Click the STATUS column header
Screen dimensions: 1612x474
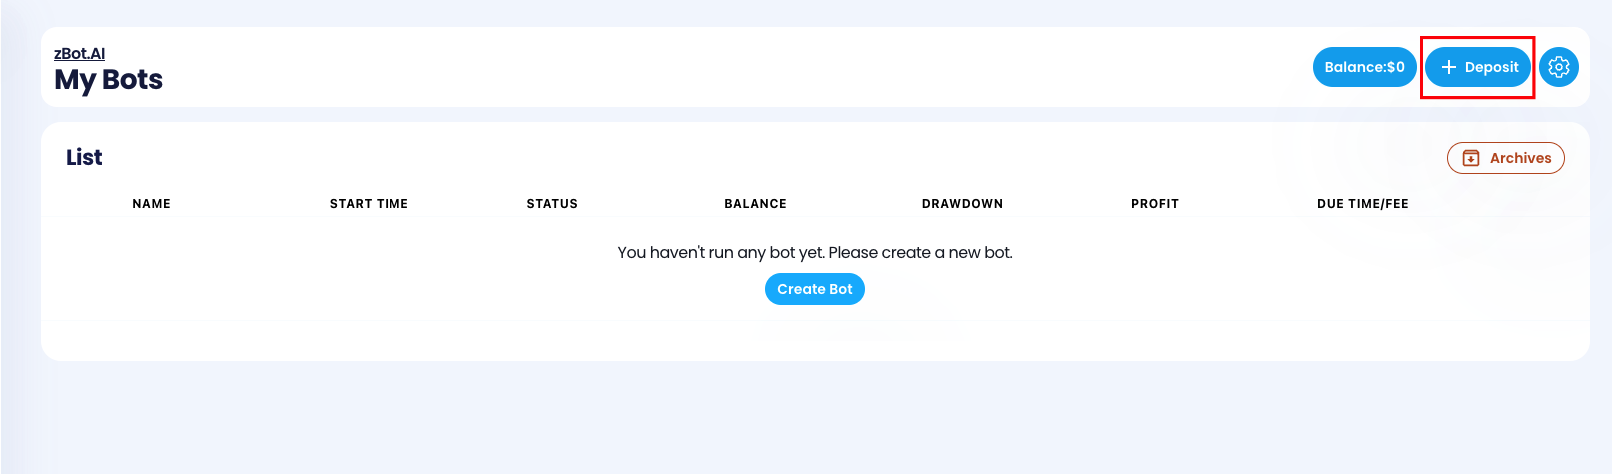(552, 204)
